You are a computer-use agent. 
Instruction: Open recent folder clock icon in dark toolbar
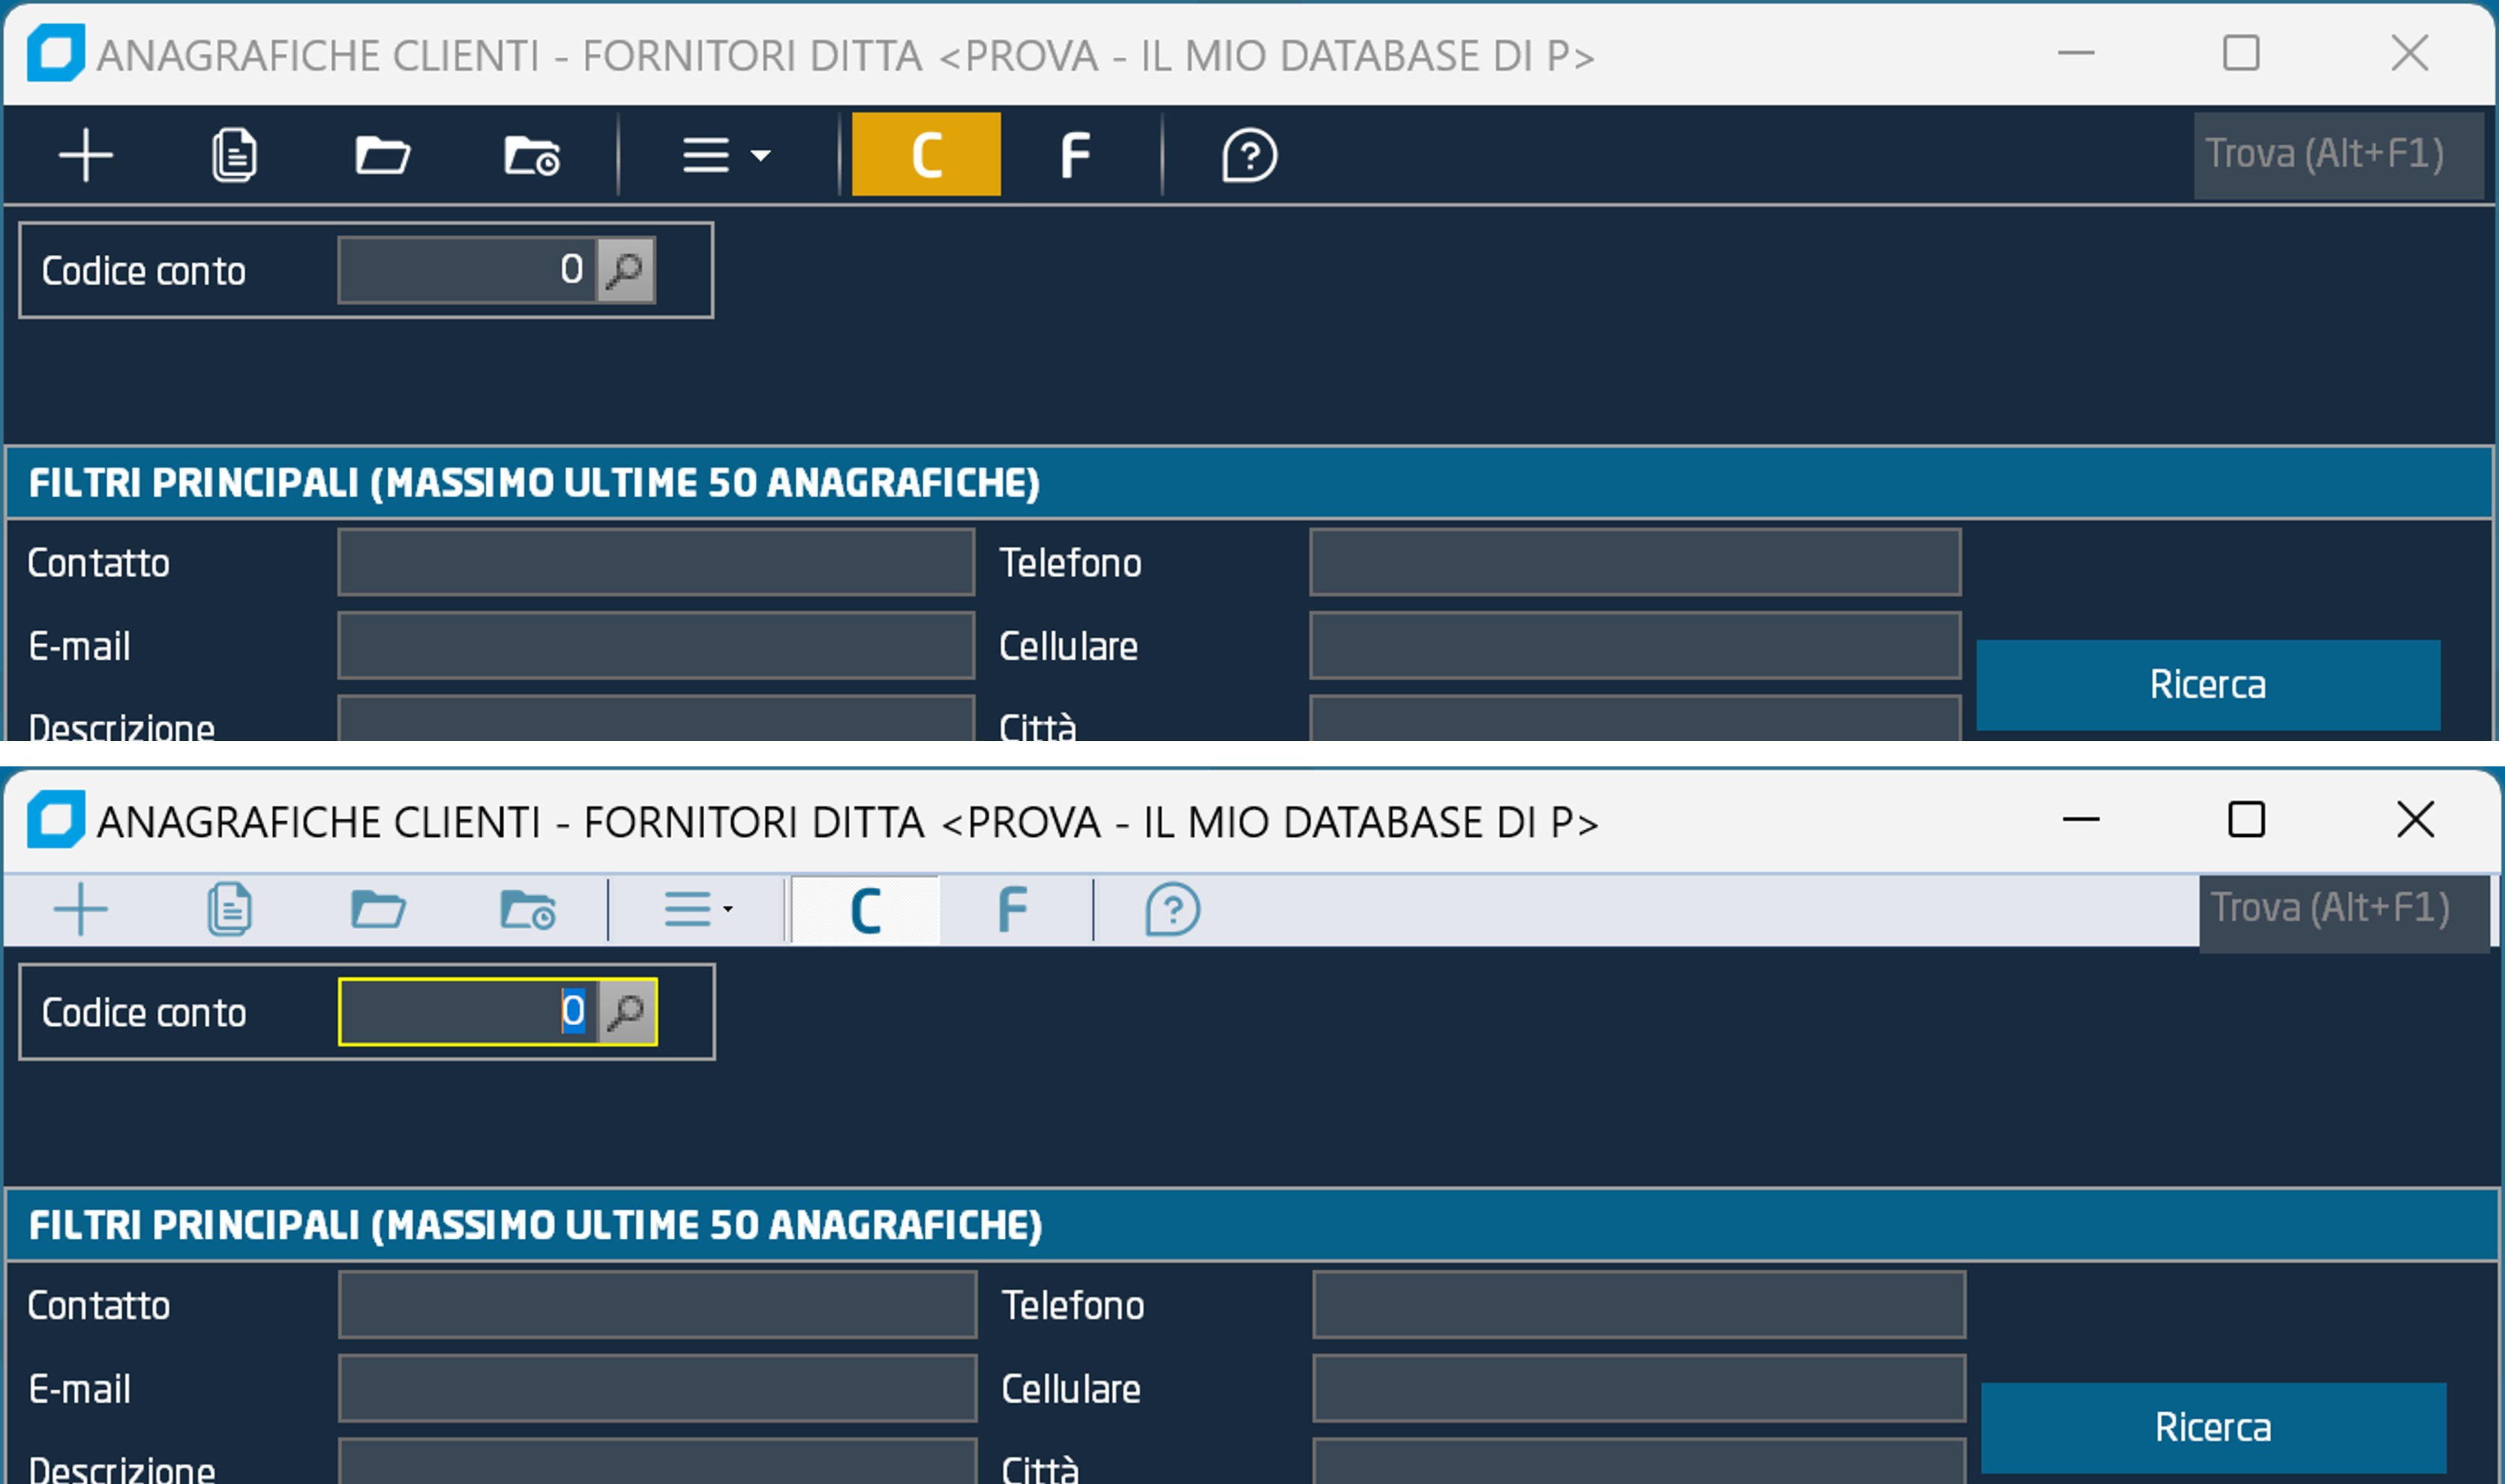pyautogui.click(x=531, y=156)
